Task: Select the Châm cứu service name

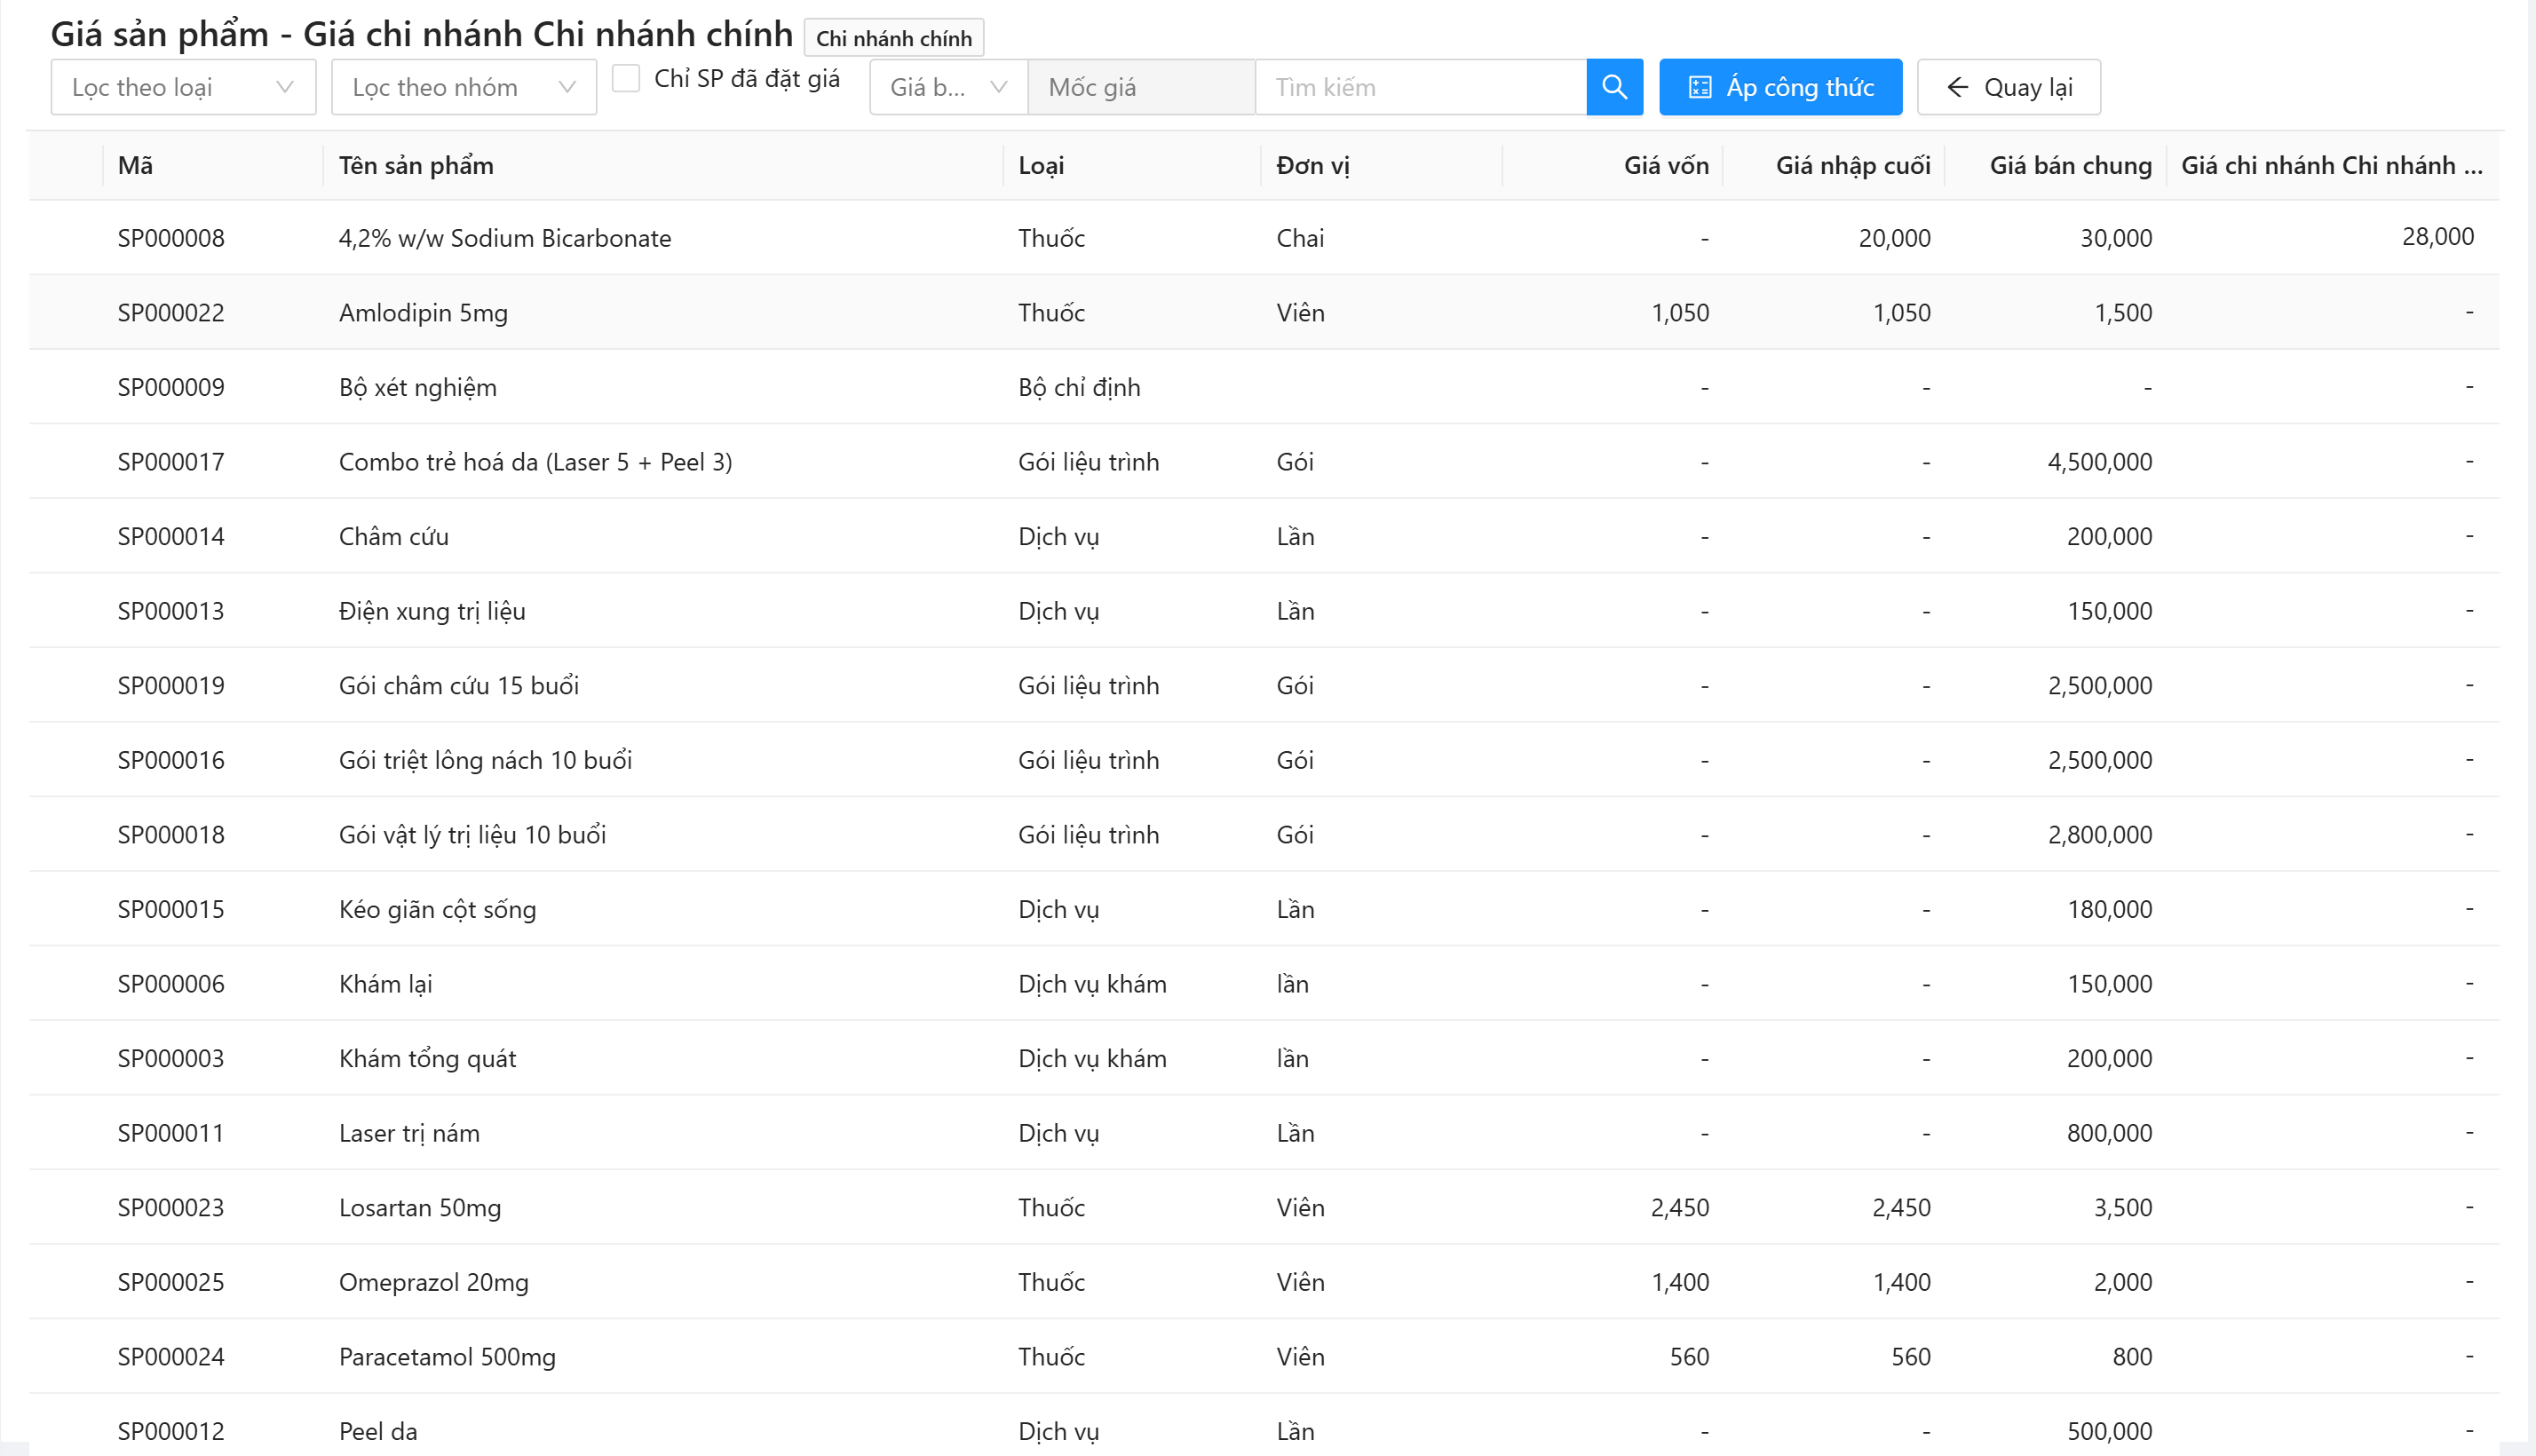Action: point(394,536)
